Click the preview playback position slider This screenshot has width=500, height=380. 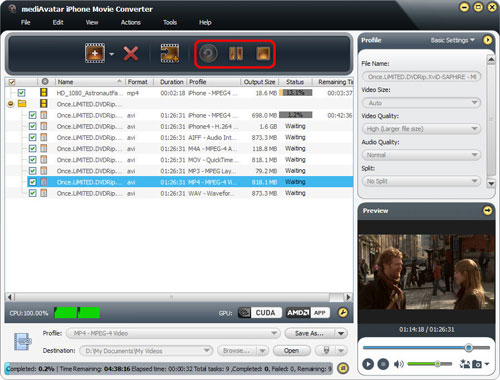pos(426,348)
